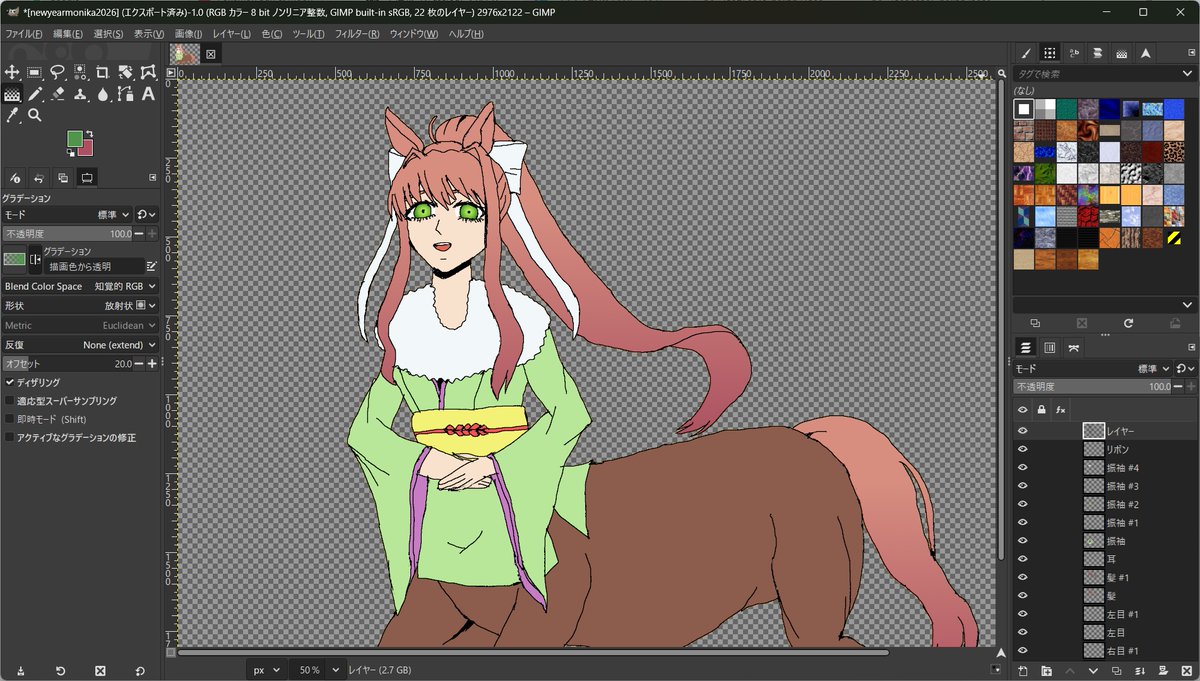Open the px unit dropdown in status bar
This screenshot has height=681, width=1200.
tap(266, 670)
